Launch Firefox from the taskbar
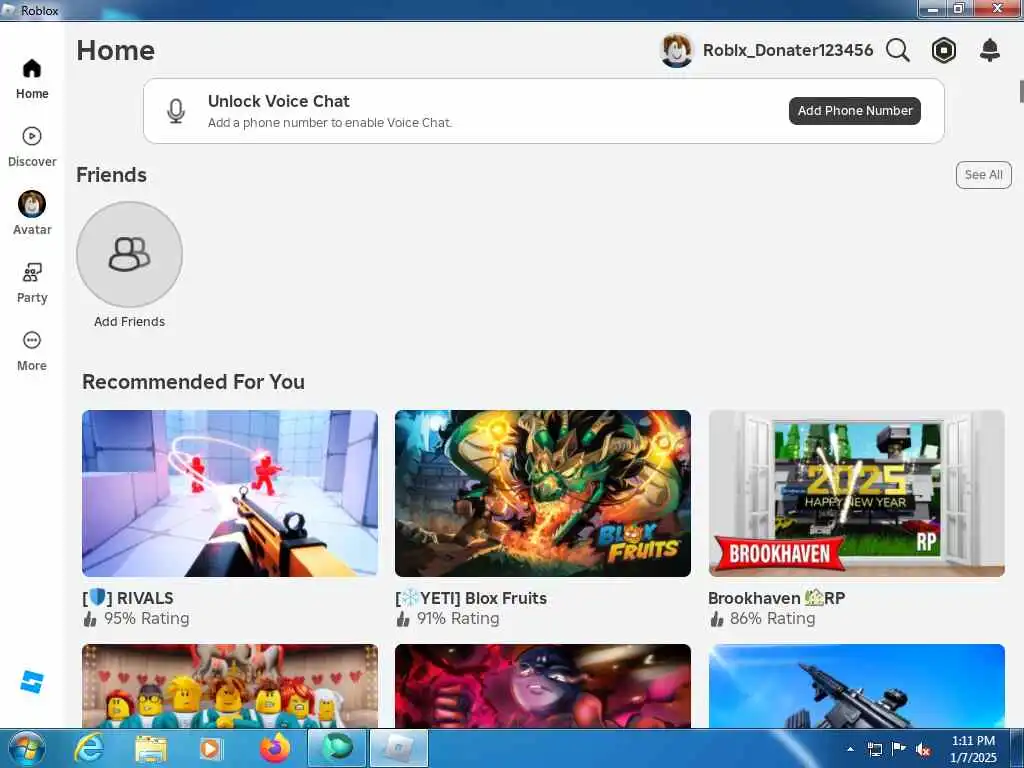Screen dimensions: 1024x768 point(275,748)
